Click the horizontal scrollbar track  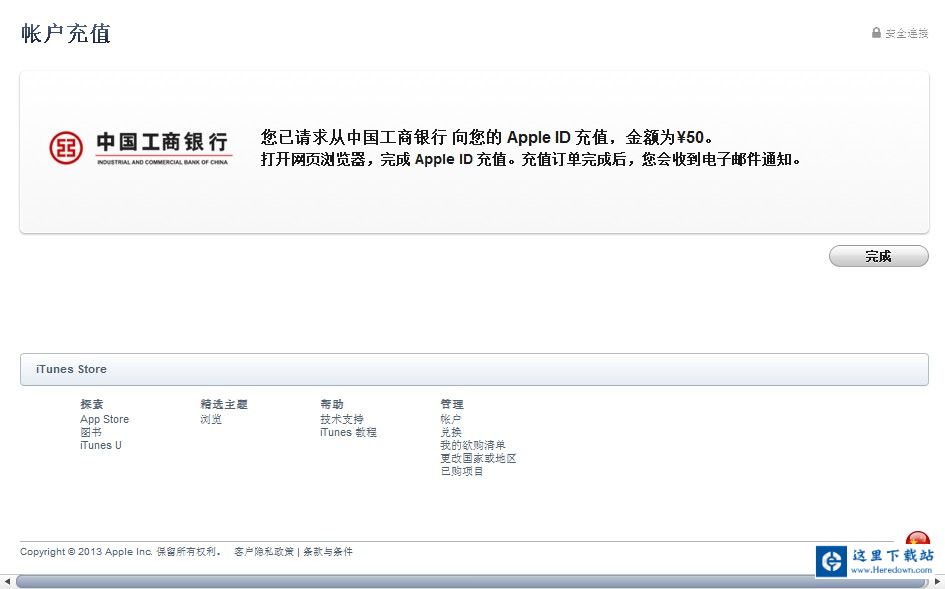click(472, 582)
